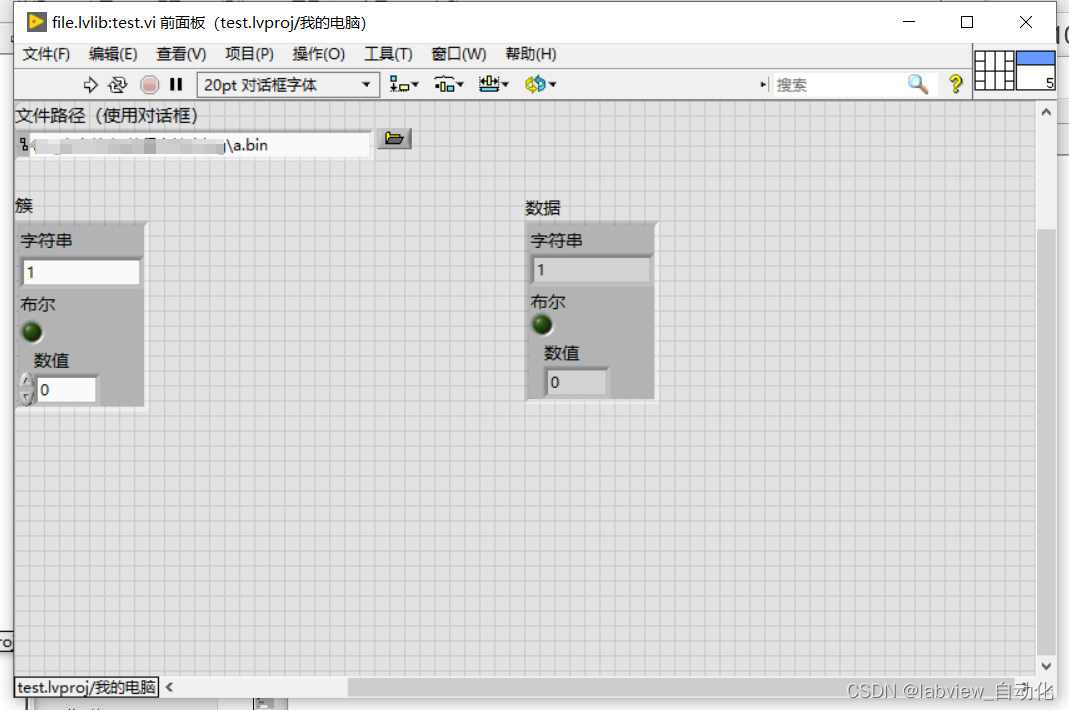Open the 20pt font dropdown
The height and width of the screenshot is (710, 1069).
click(x=288, y=85)
